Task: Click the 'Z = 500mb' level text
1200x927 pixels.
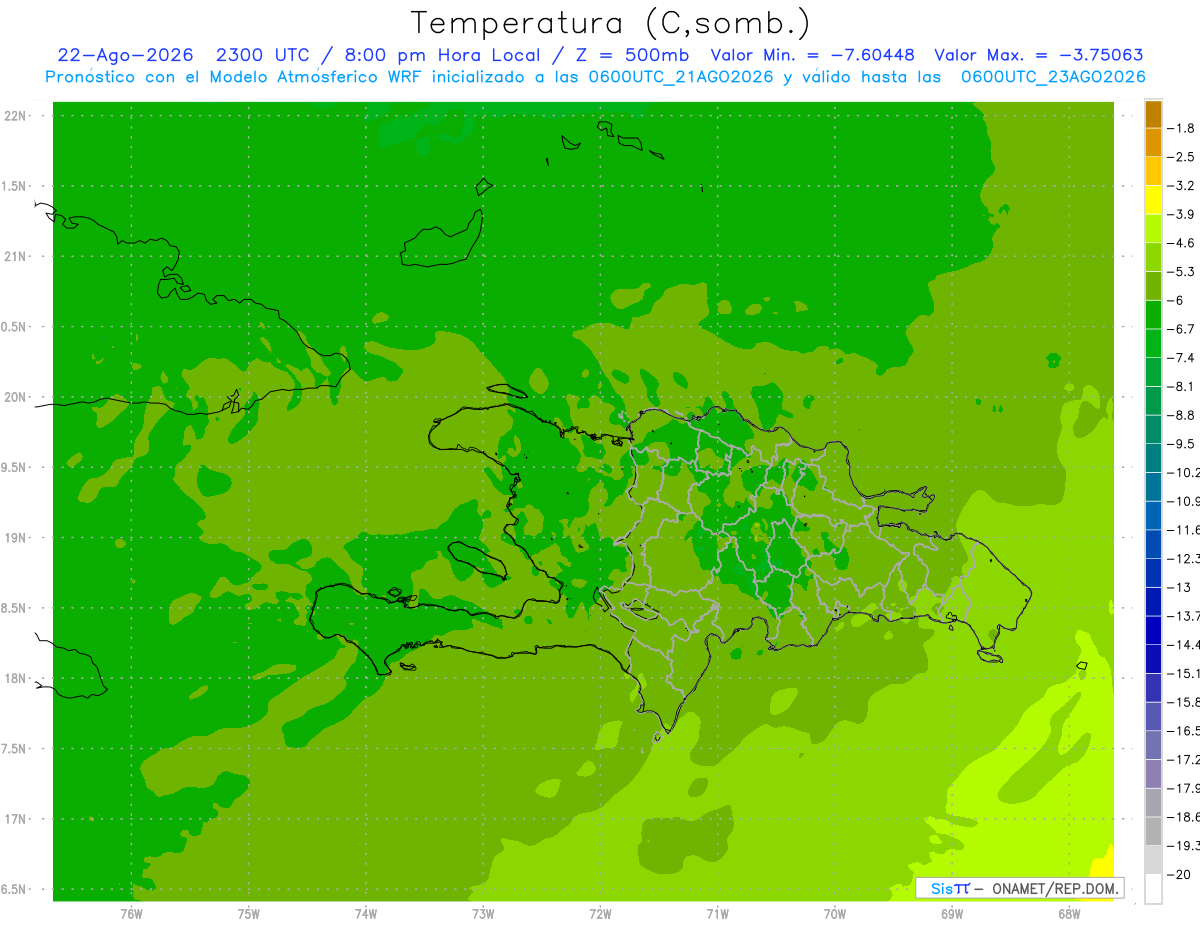Action: pyautogui.click(x=630, y=55)
